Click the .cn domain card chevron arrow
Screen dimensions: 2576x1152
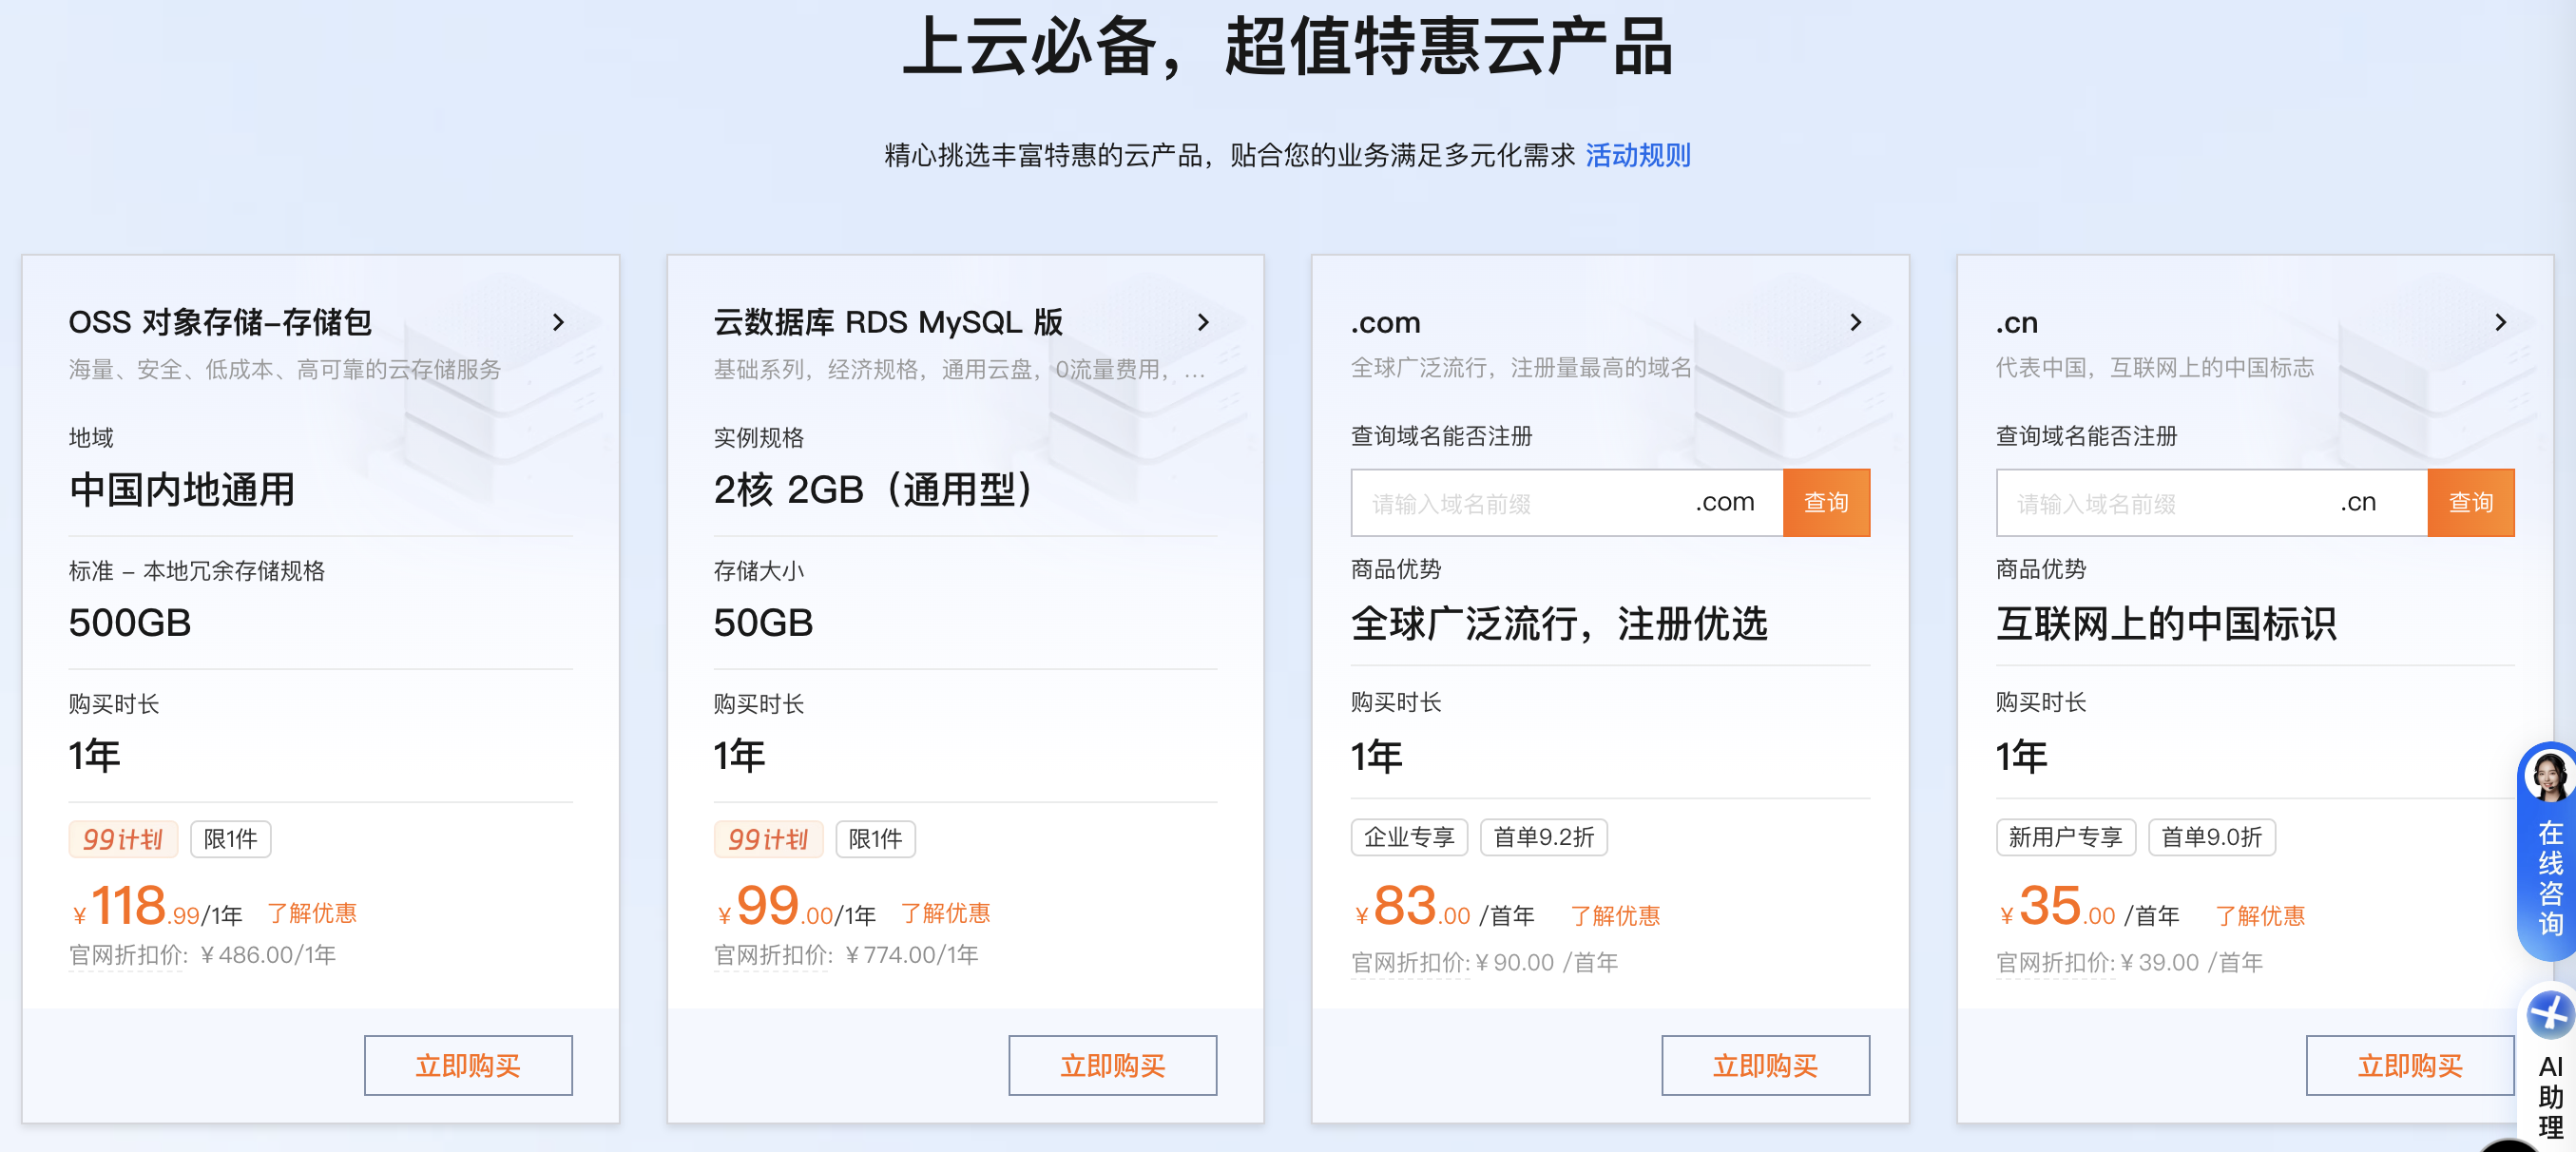tap(2500, 322)
